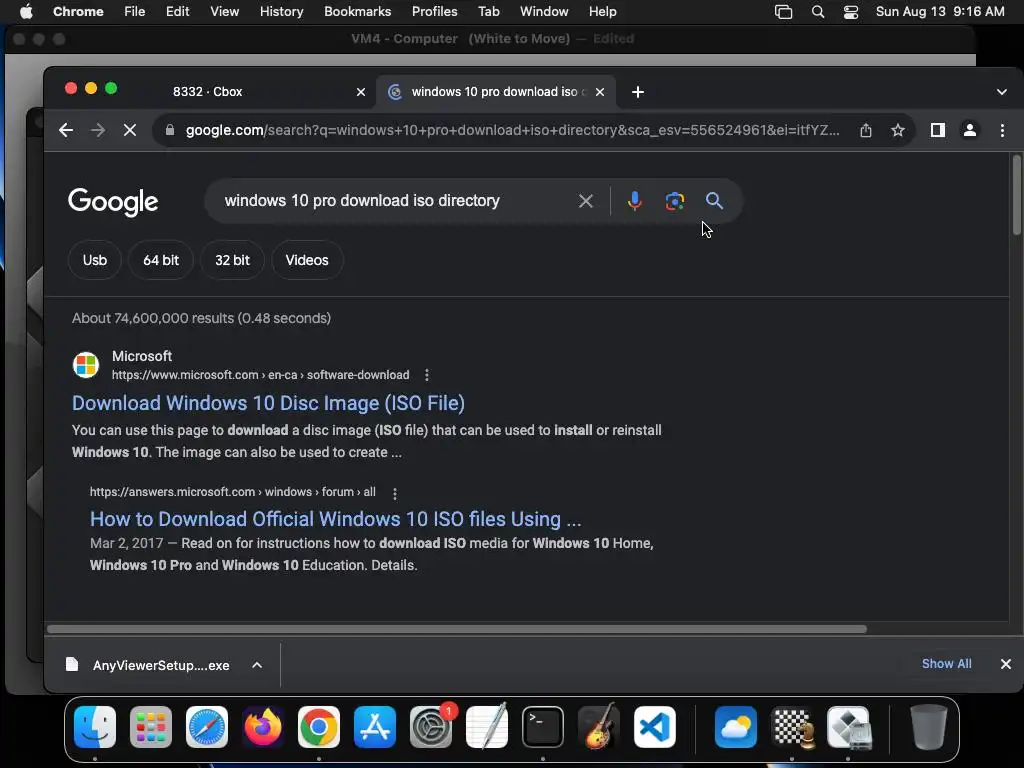Stop page loading with X button
The height and width of the screenshot is (768, 1024).
click(x=130, y=130)
